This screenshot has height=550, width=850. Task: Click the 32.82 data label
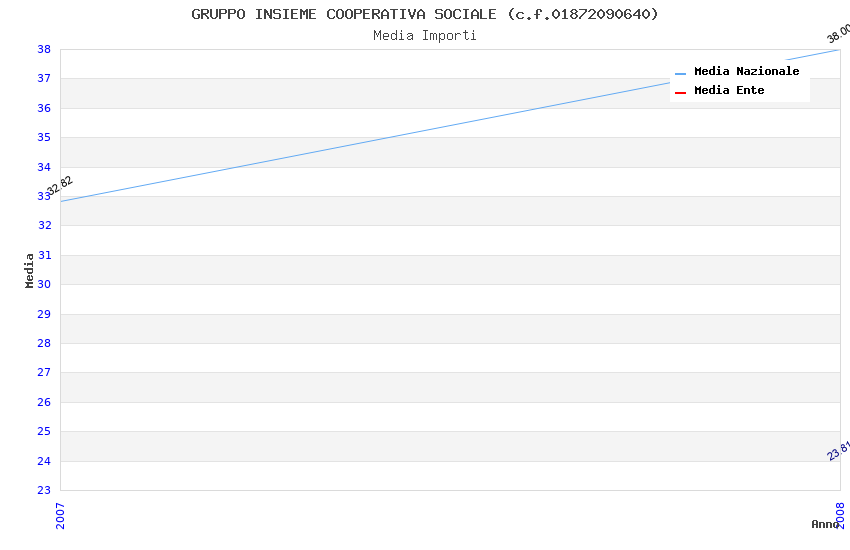(x=60, y=185)
